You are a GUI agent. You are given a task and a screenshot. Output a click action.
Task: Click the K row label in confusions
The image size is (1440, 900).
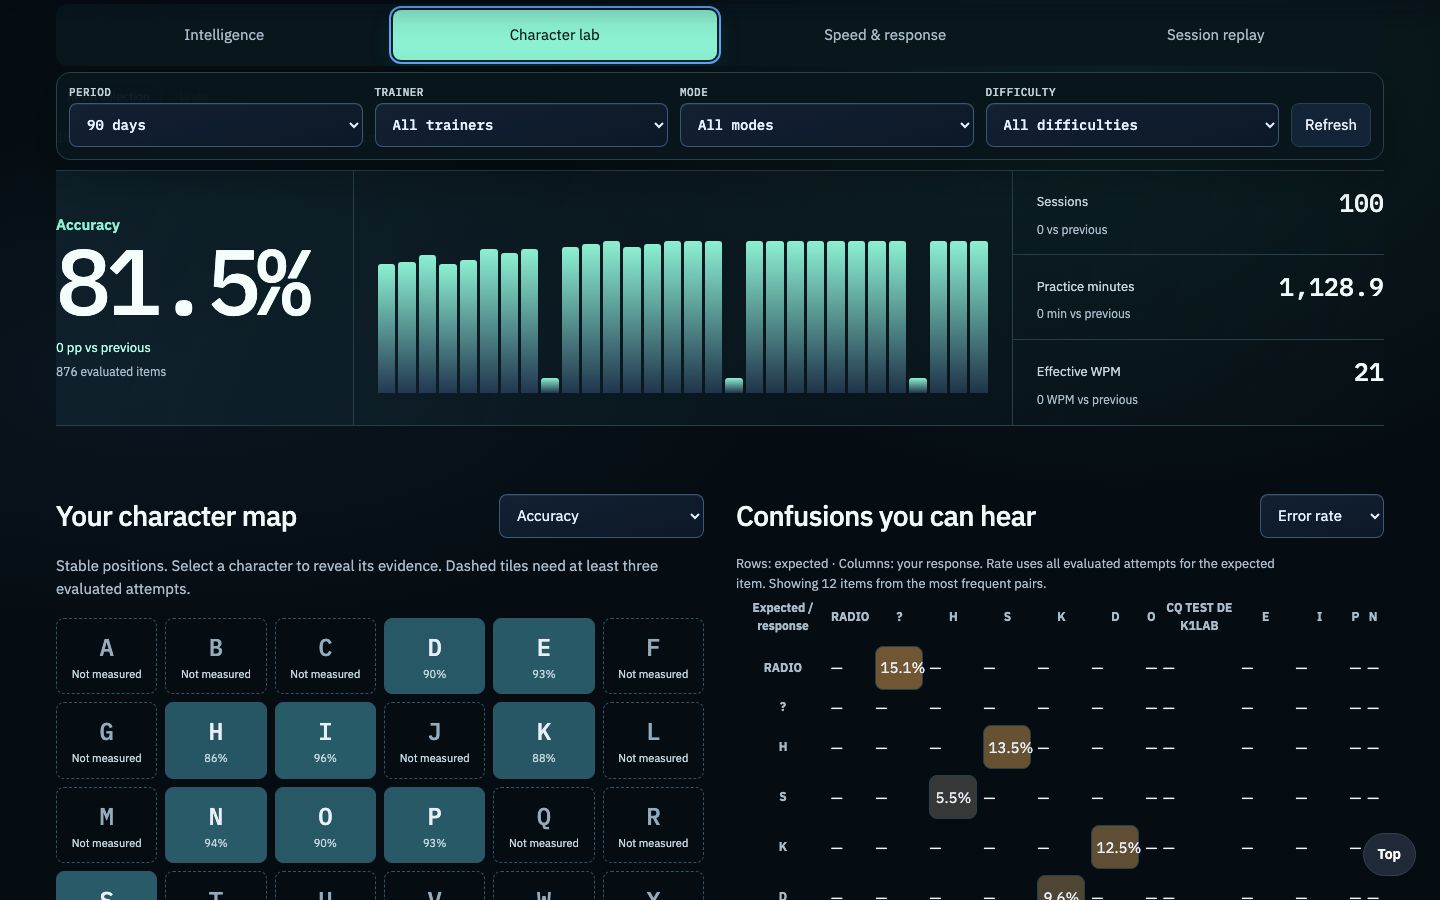783,847
